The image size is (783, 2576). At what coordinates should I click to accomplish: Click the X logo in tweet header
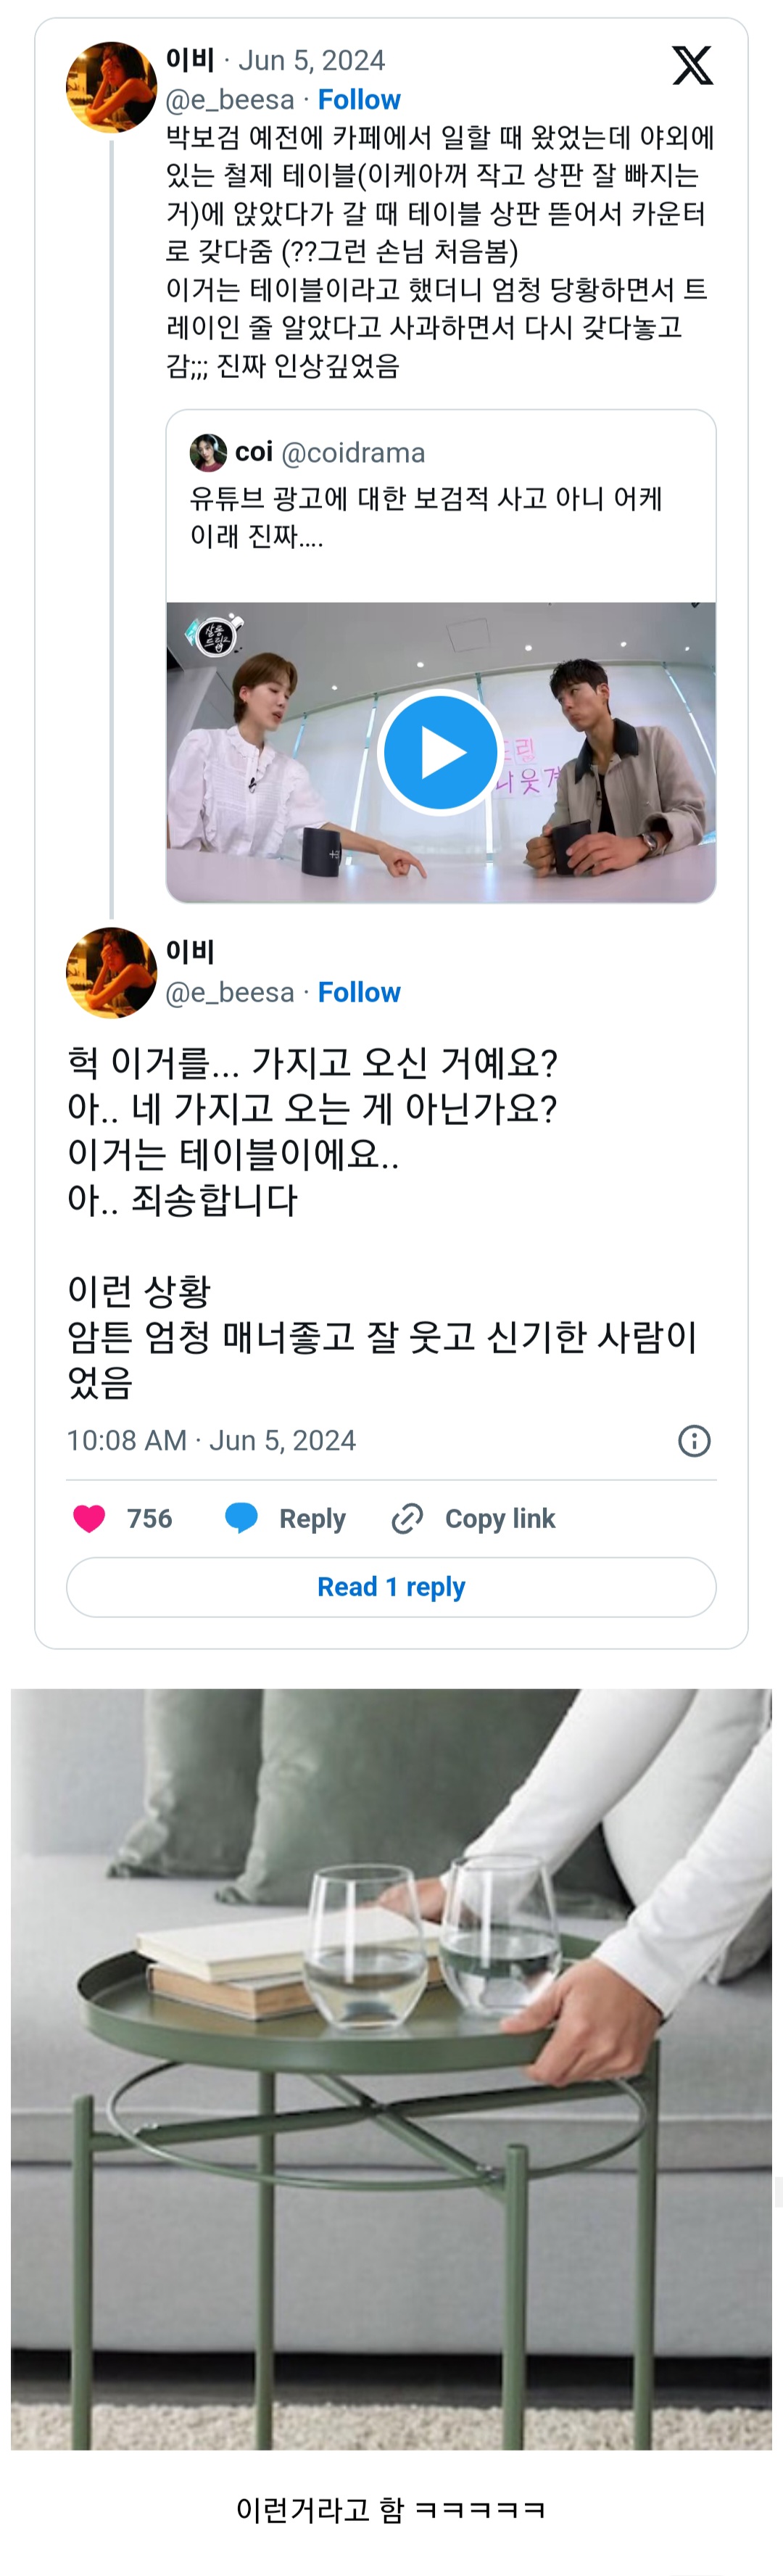(691, 66)
